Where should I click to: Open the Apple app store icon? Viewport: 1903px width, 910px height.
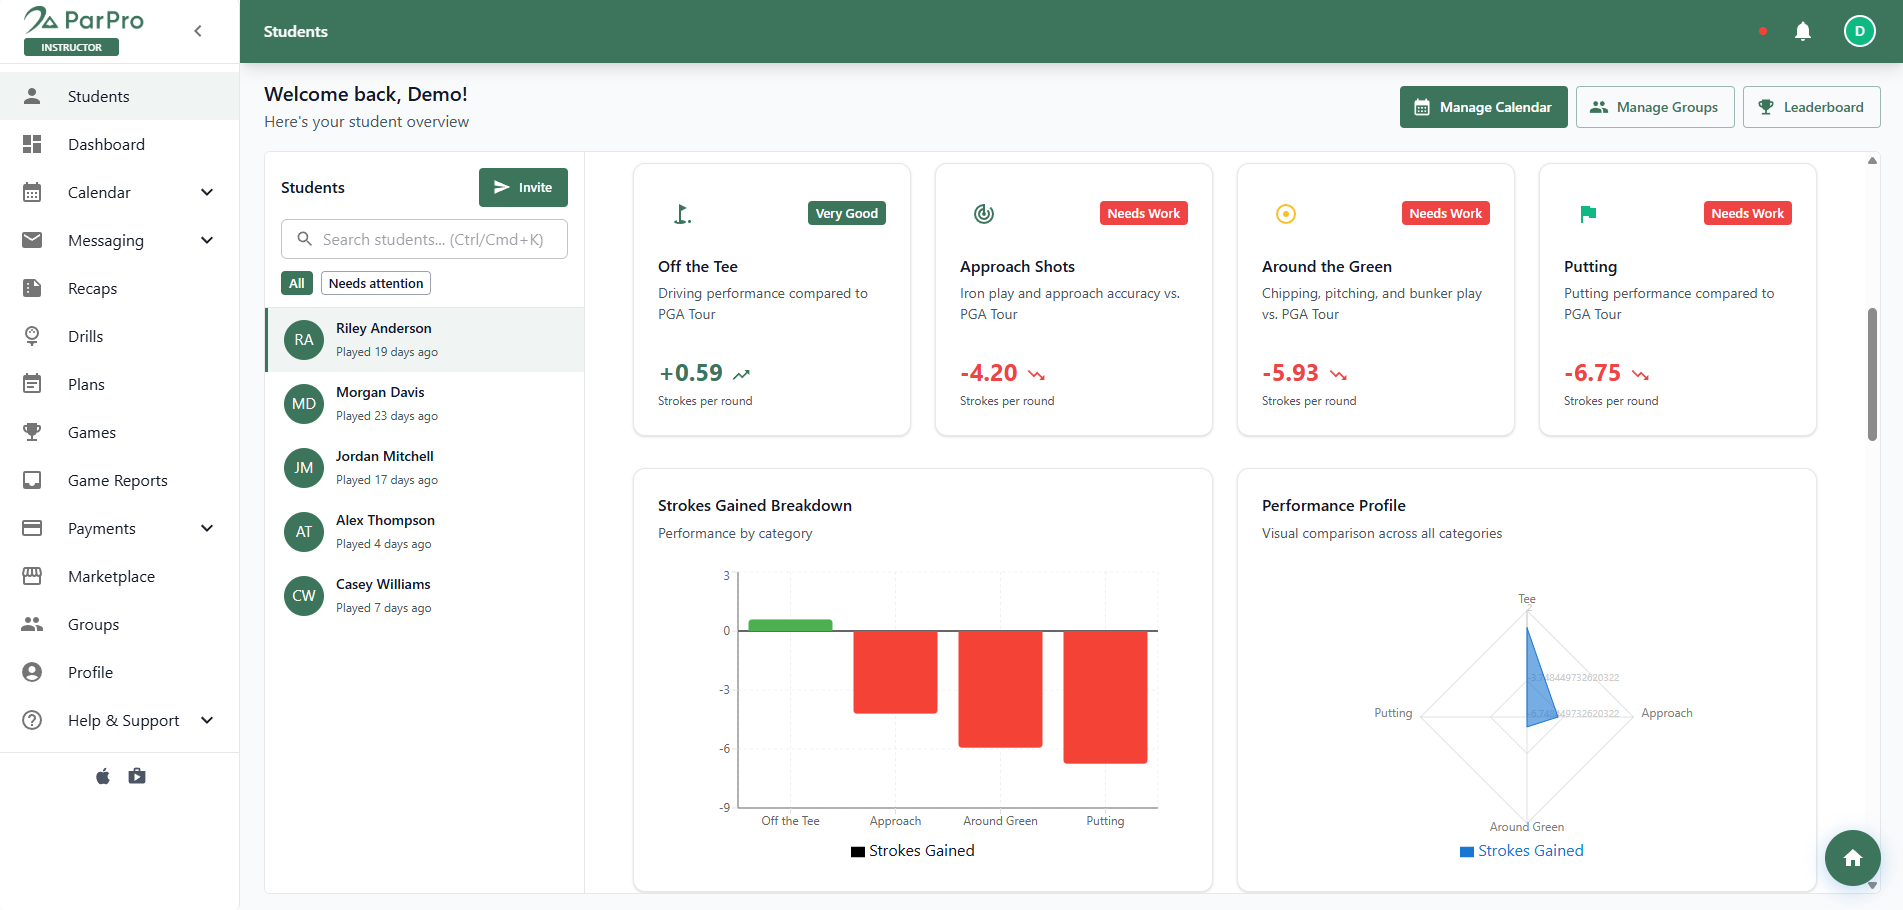coord(103,776)
